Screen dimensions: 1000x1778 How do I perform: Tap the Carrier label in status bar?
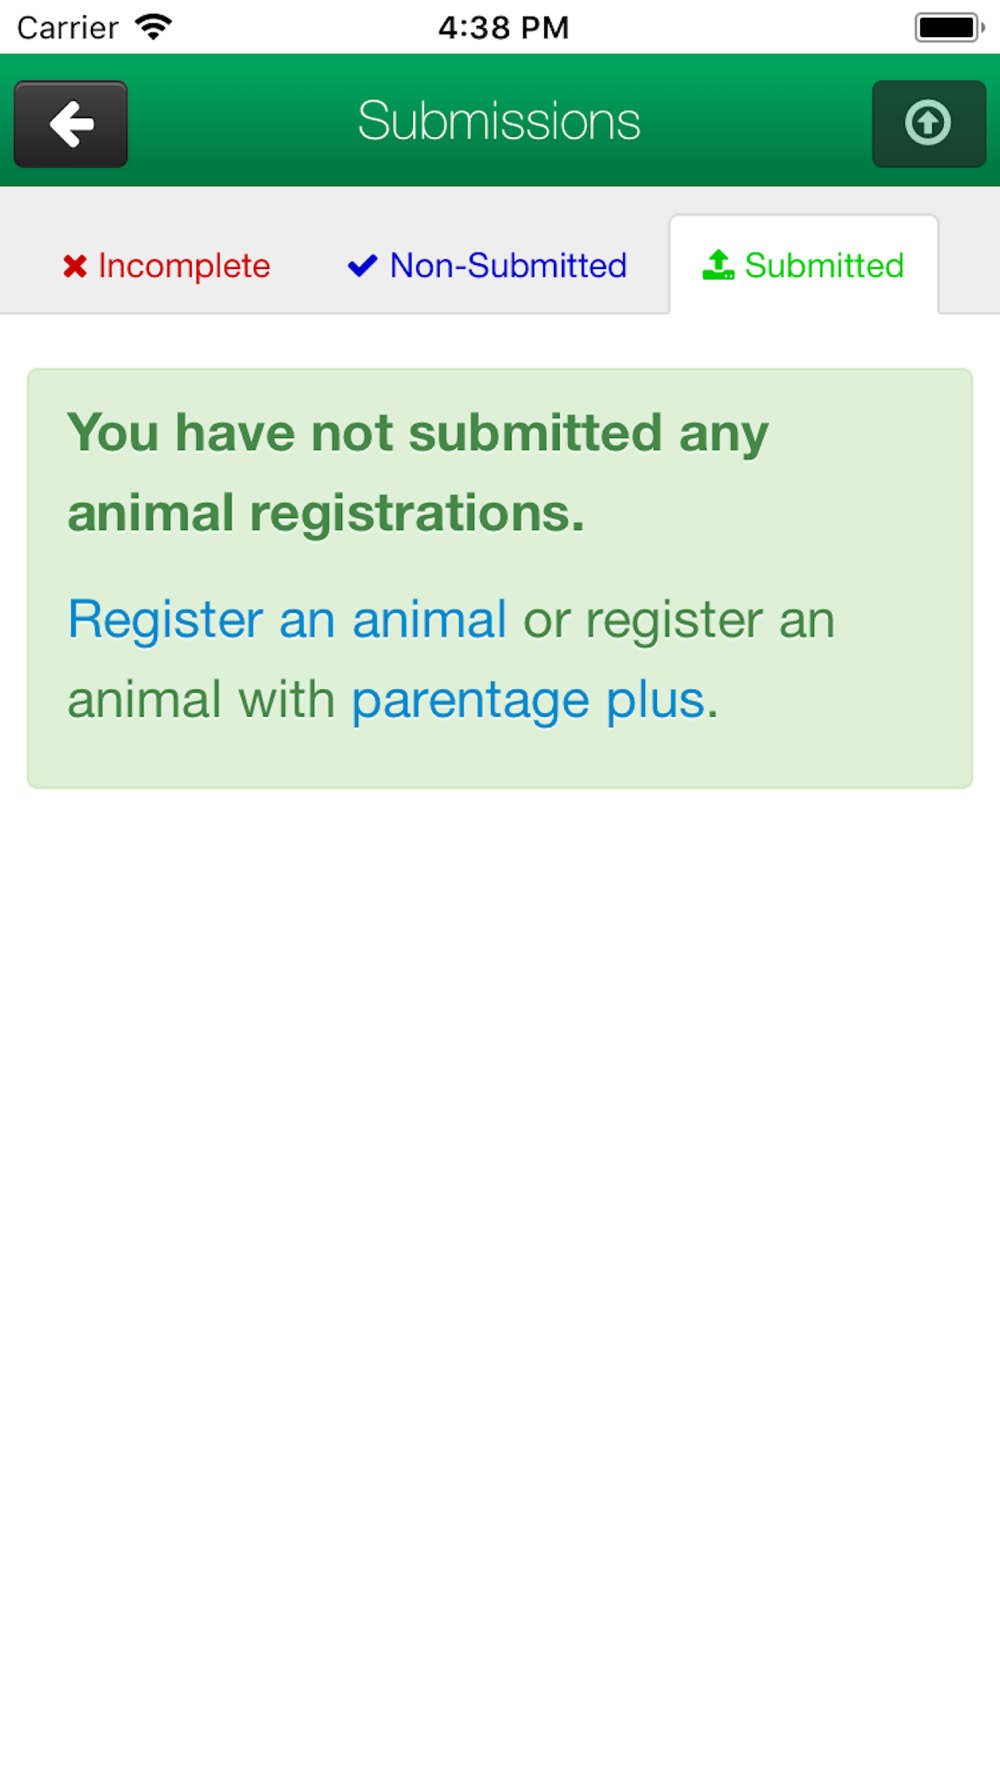[x=68, y=27]
